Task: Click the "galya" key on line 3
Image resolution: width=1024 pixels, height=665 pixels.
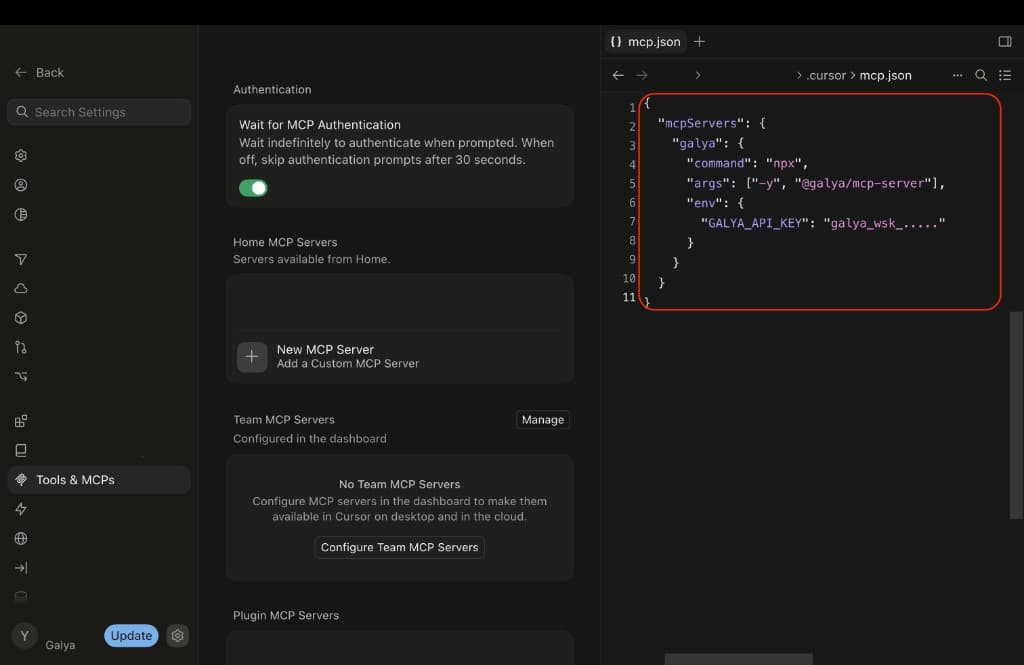Action: click(x=697, y=143)
